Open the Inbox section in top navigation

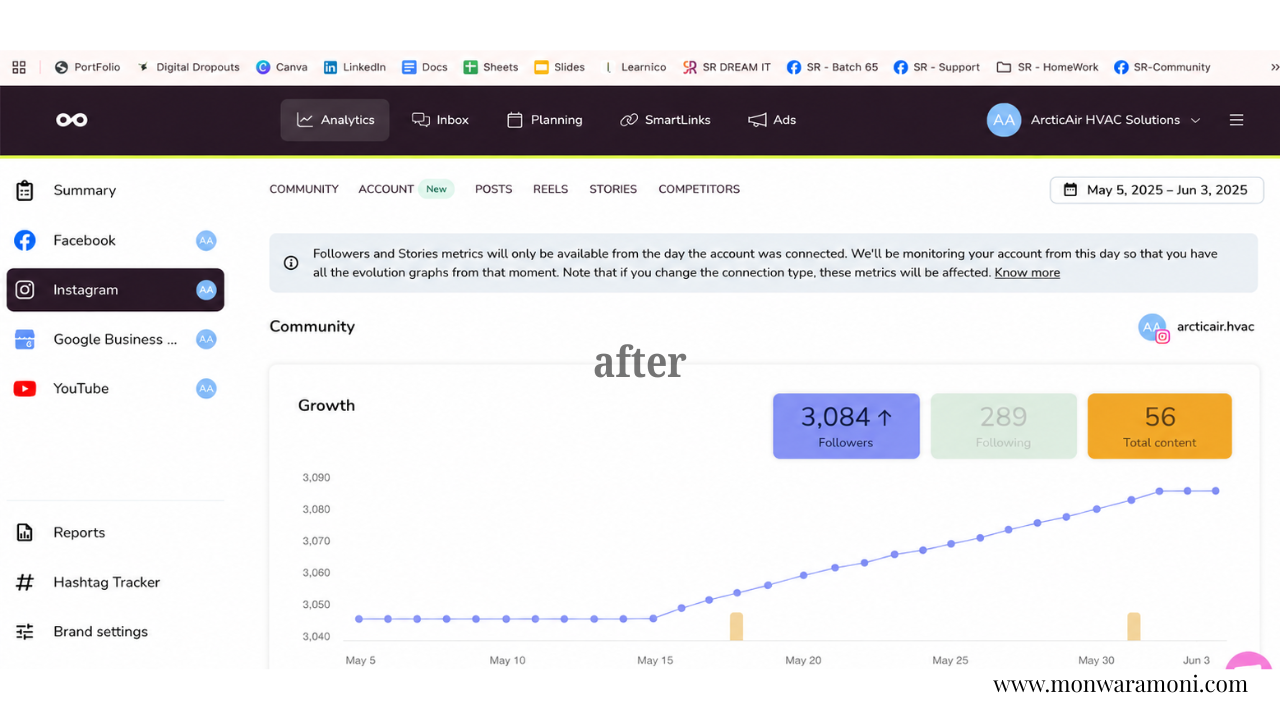[x=440, y=120]
